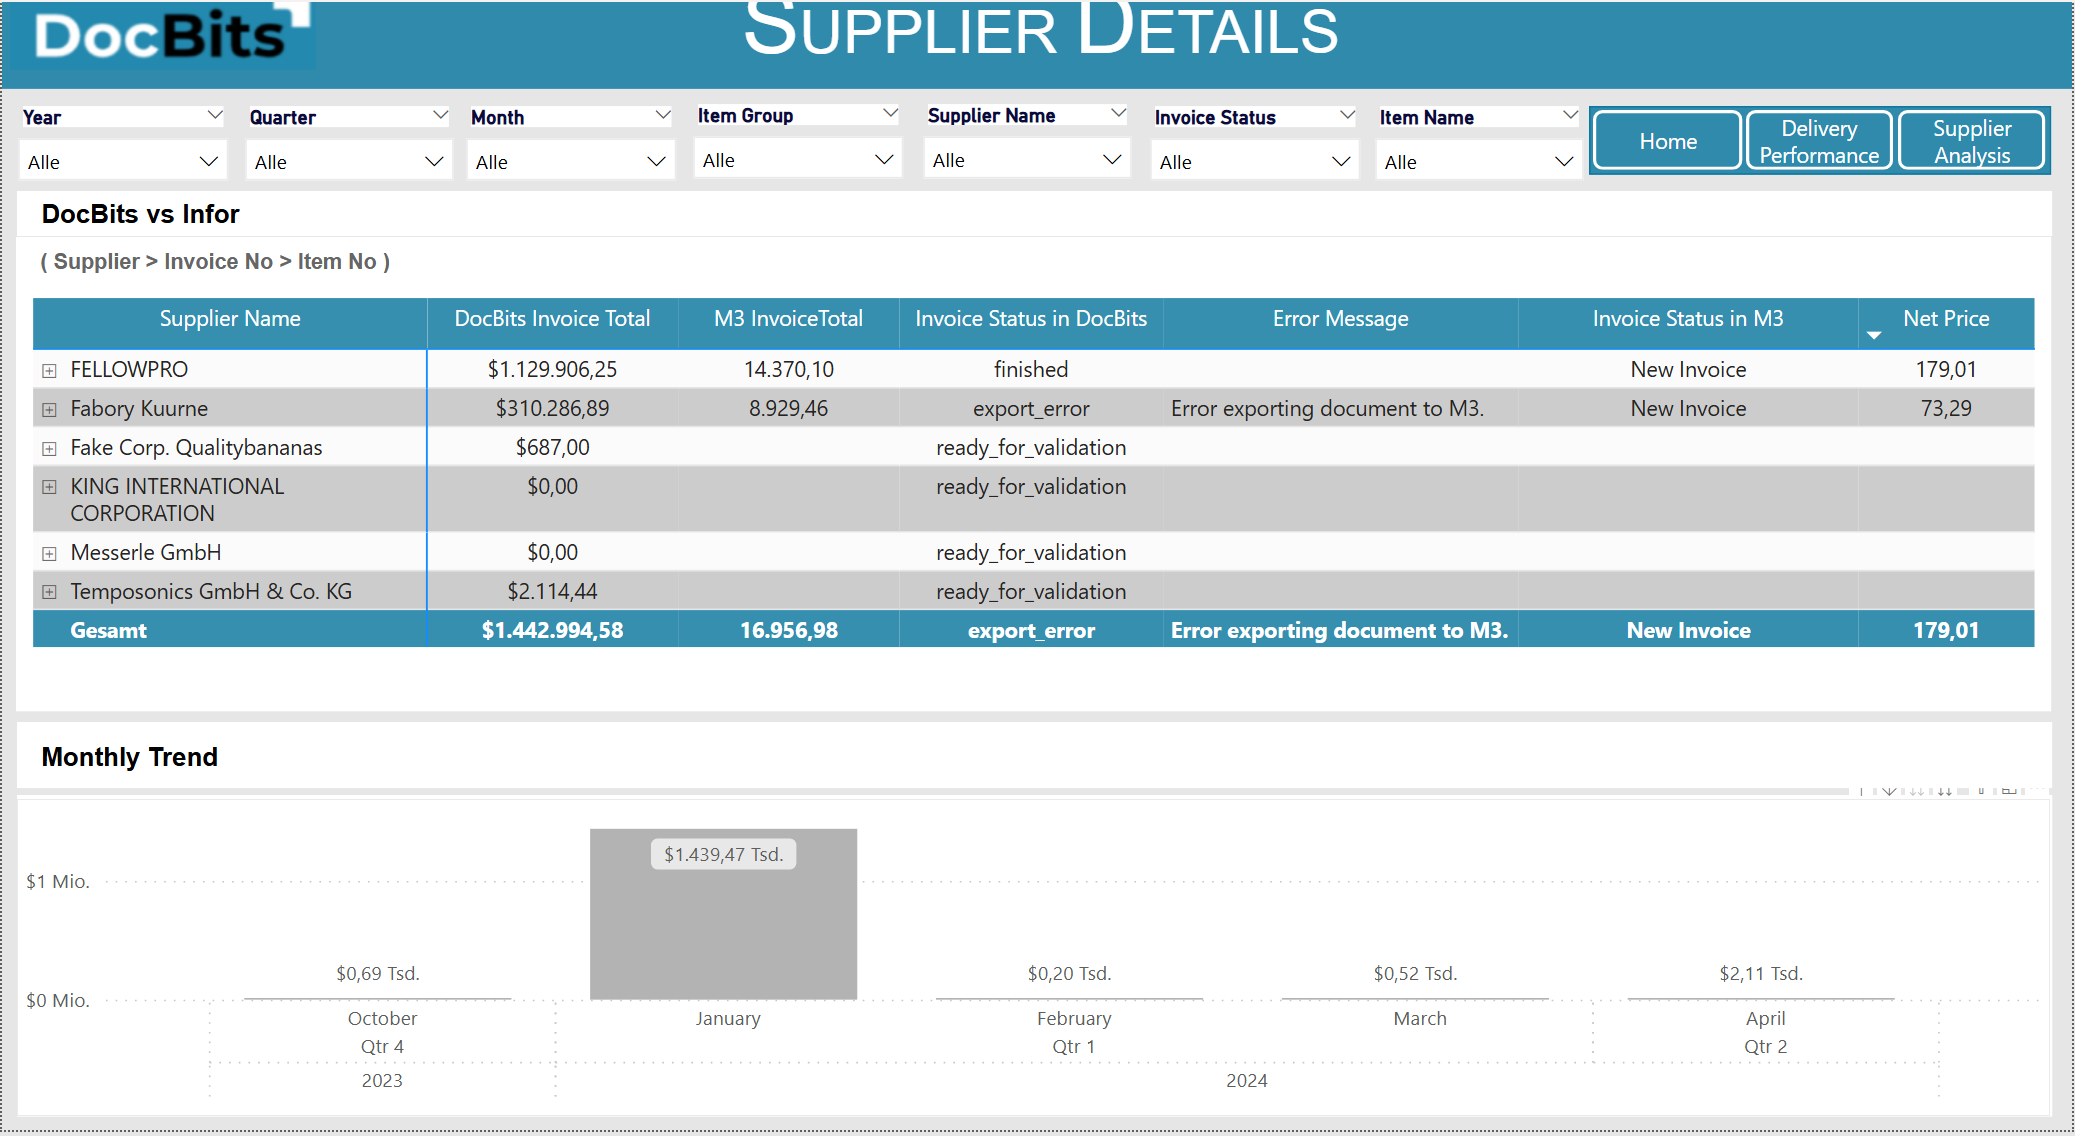Click the sort arrow on Net Price column
Viewport: 2075px width, 1136px height.
pos(1874,336)
